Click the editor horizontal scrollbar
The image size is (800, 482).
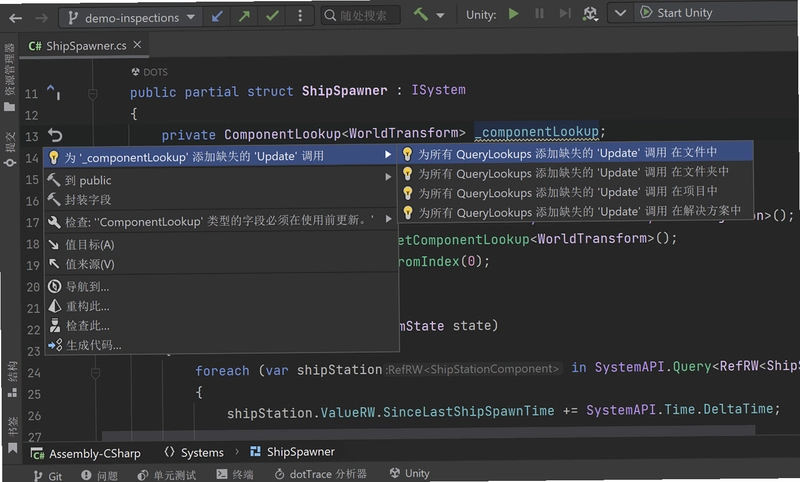pyautogui.click(x=429, y=433)
